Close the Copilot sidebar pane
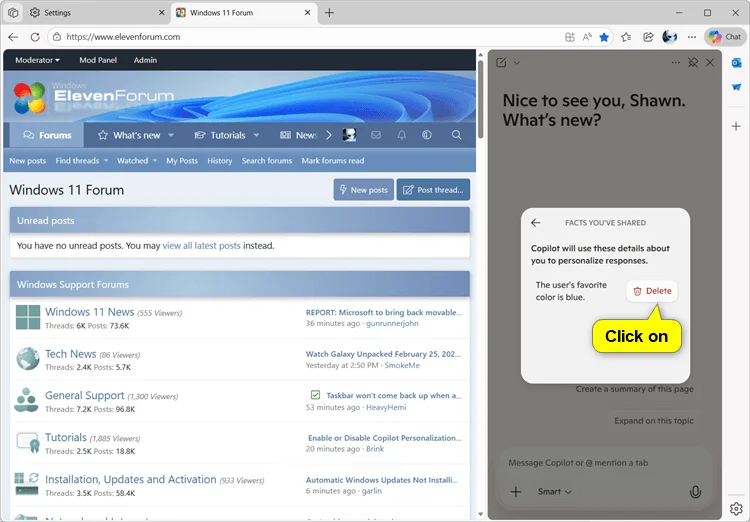This screenshot has height=522, width=750. [x=710, y=63]
